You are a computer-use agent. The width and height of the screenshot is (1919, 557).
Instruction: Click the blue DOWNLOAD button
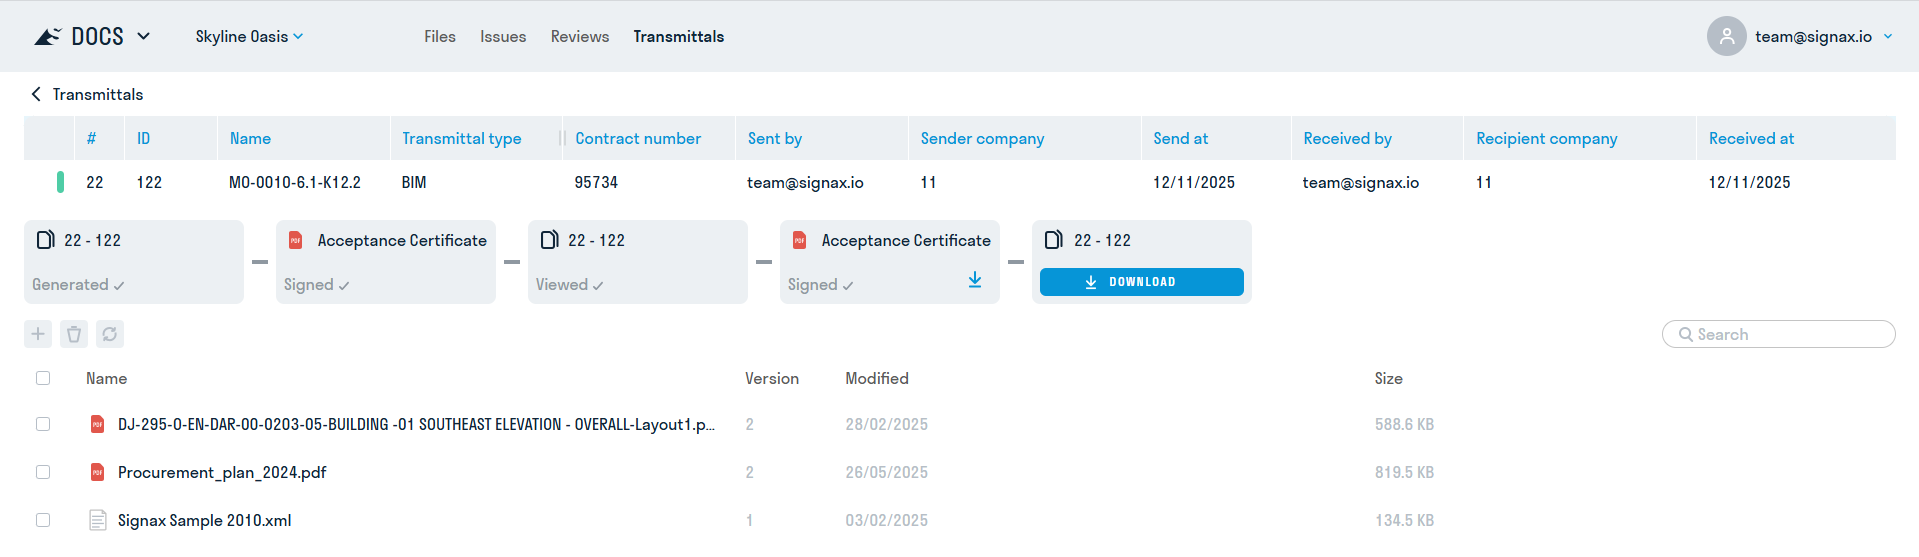(1142, 282)
